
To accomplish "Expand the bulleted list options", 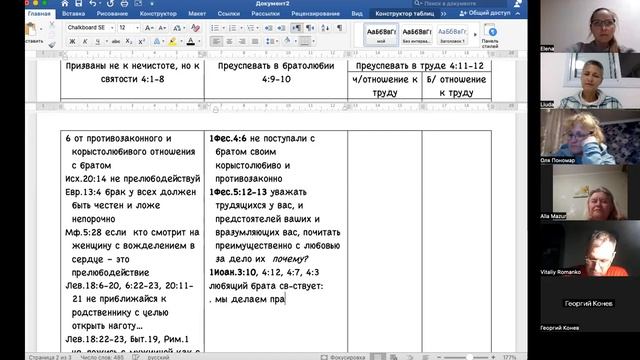I will [224, 28].
